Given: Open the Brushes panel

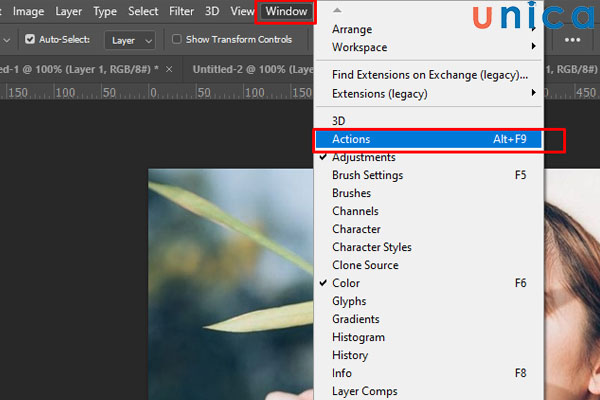Looking at the screenshot, I should point(429,193).
